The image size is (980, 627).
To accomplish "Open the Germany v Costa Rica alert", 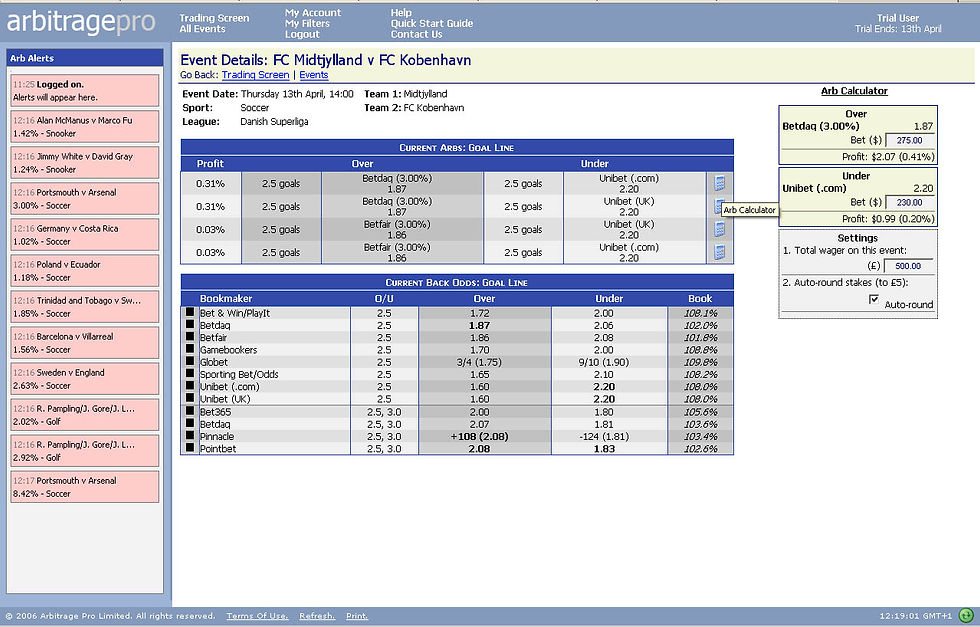I will point(84,234).
